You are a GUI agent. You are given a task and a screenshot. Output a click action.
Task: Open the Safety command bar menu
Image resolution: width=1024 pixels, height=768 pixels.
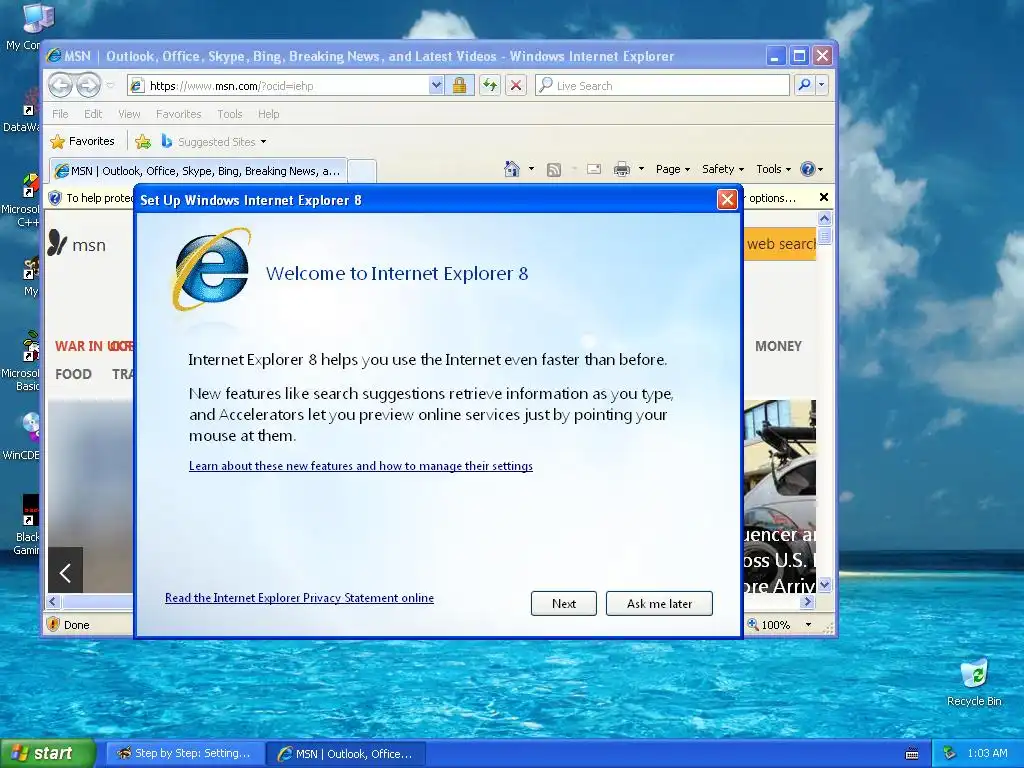[722, 169]
